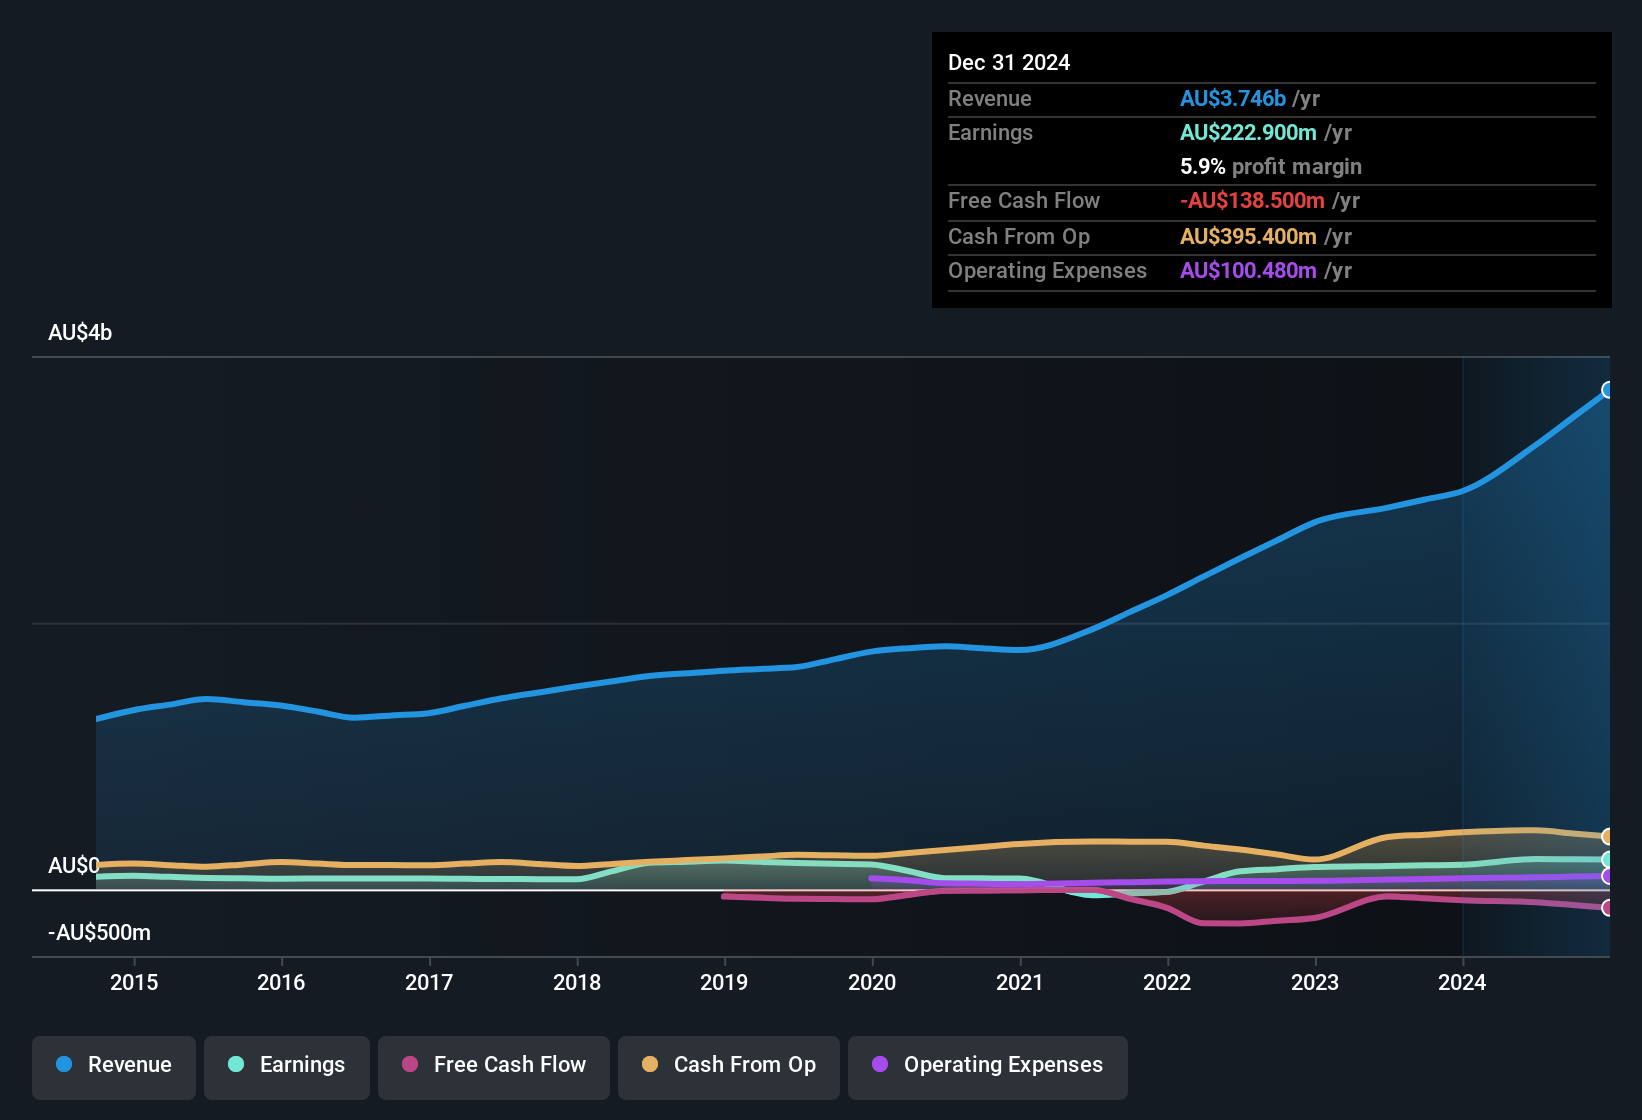The width and height of the screenshot is (1642, 1120).
Task: Click the 2016 x-axis label
Action: pos(281,983)
